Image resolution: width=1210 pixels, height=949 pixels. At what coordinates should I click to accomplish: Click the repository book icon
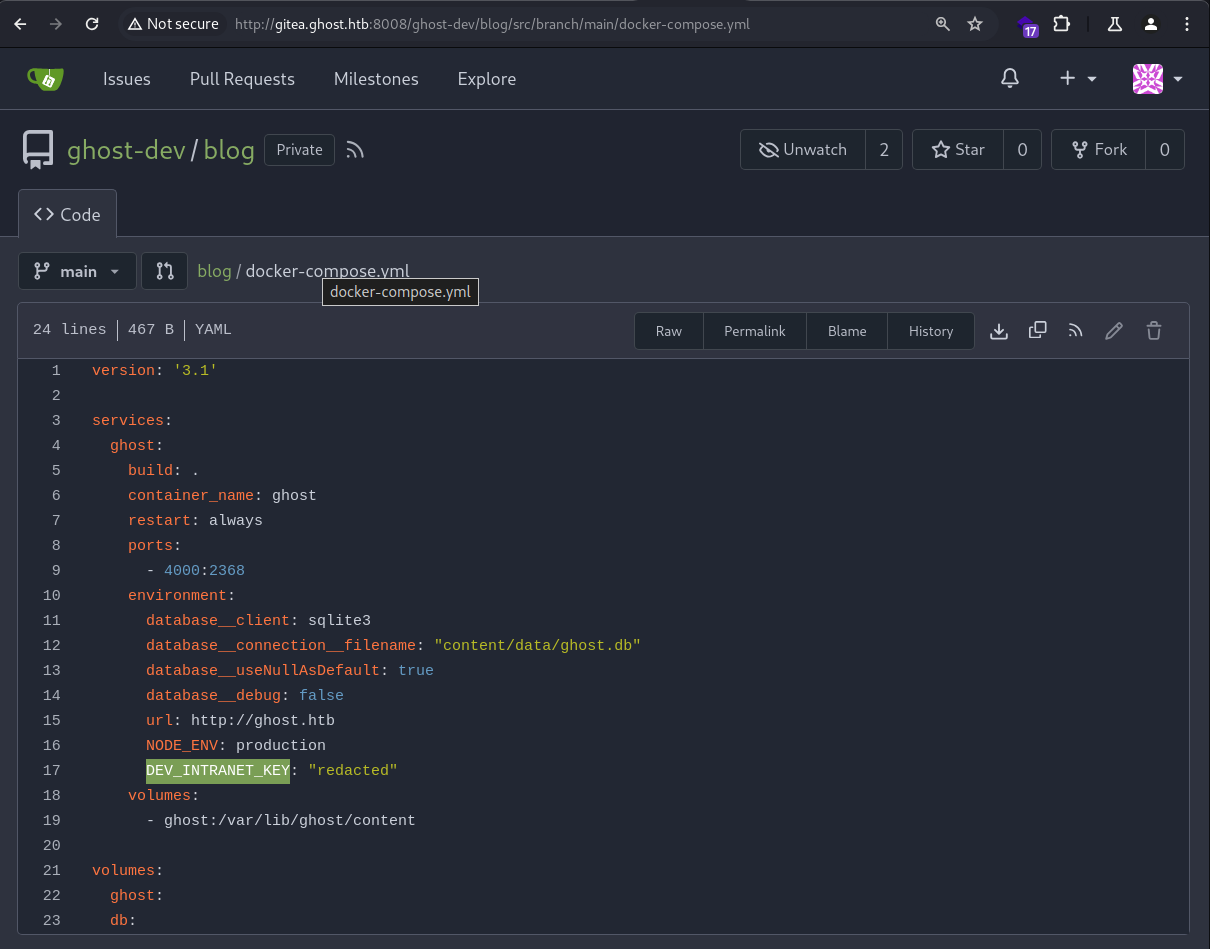click(38, 150)
